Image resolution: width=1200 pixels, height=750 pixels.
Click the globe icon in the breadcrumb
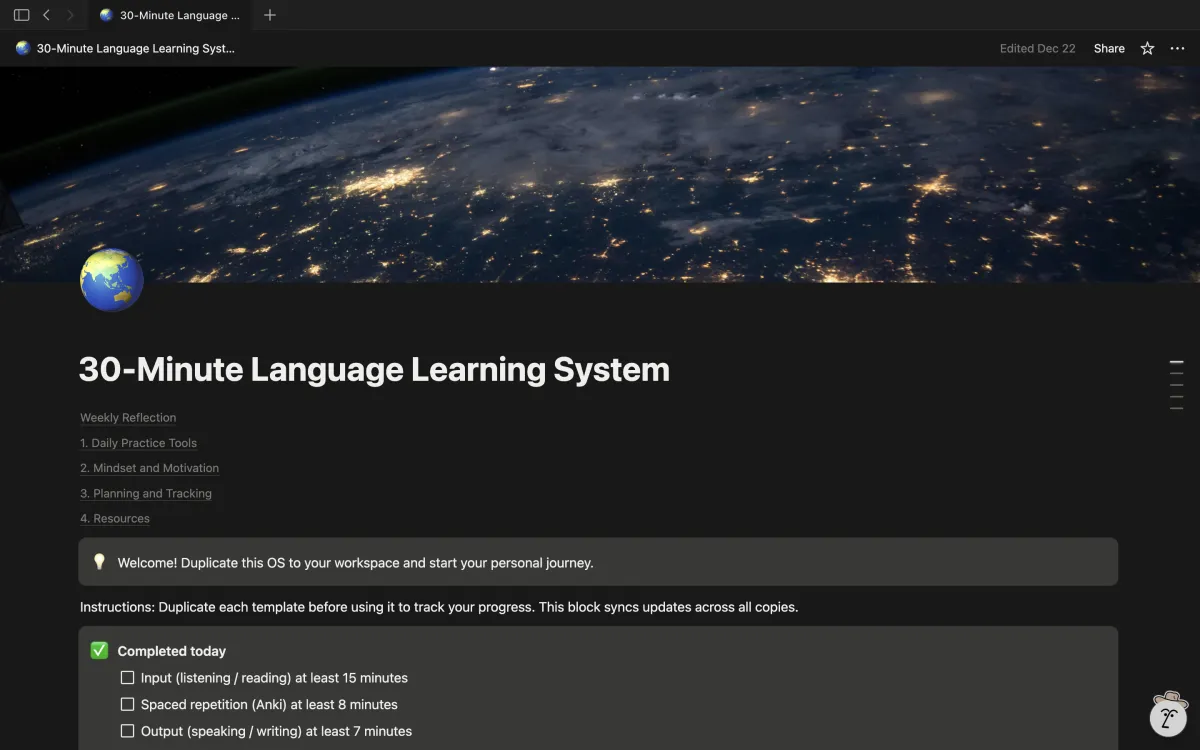pos(23,48)
